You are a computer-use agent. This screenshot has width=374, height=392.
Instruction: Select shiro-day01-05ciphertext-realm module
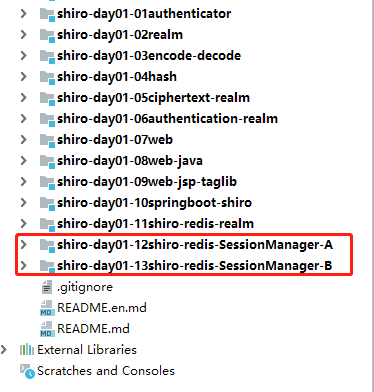153,98
